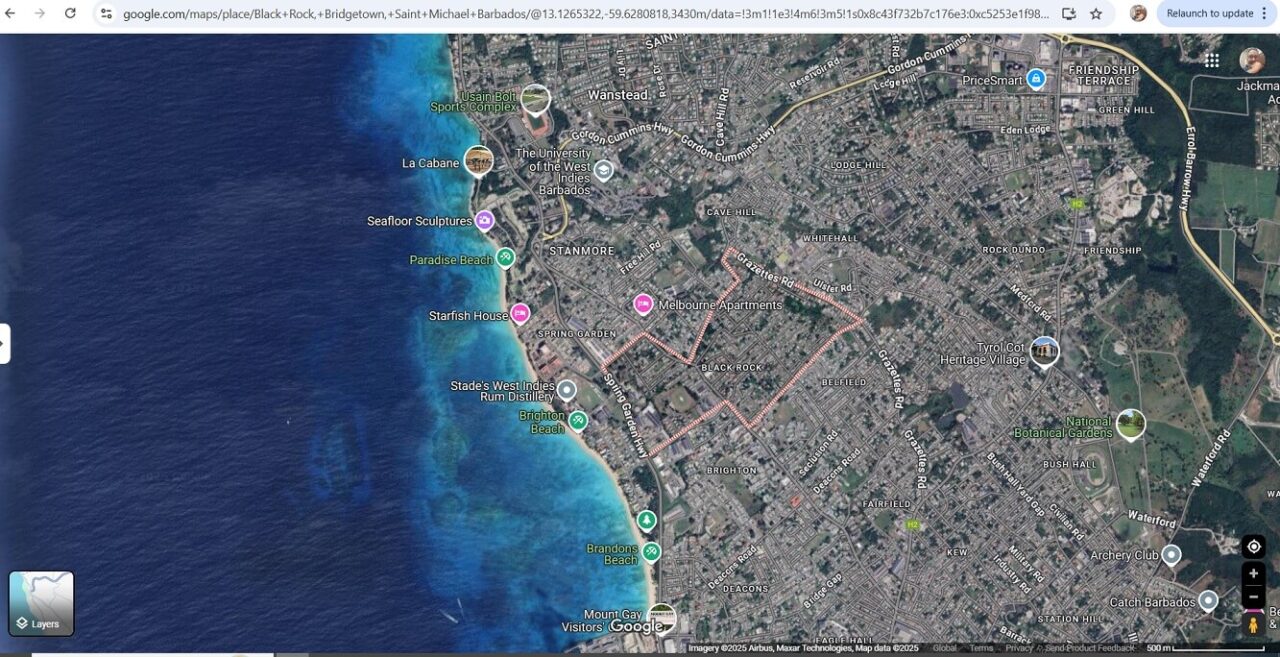The height and width of the screenshot is (657, 1280).
Task: Open the Google apps launcher grid
Action: (x=1212, y=60)
